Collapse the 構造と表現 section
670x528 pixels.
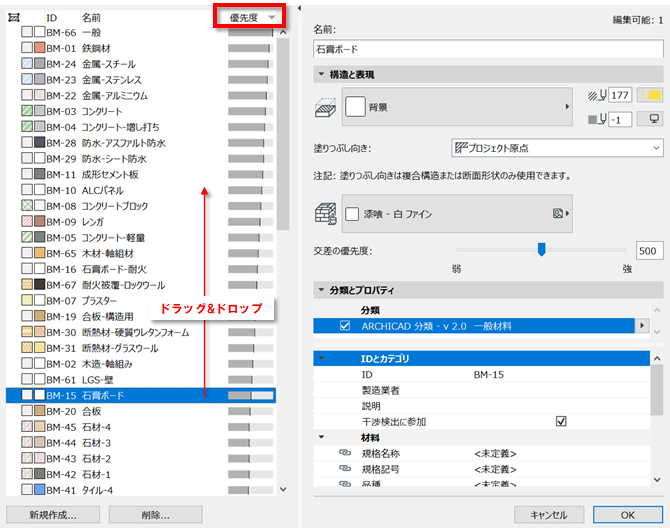[321, 74]
